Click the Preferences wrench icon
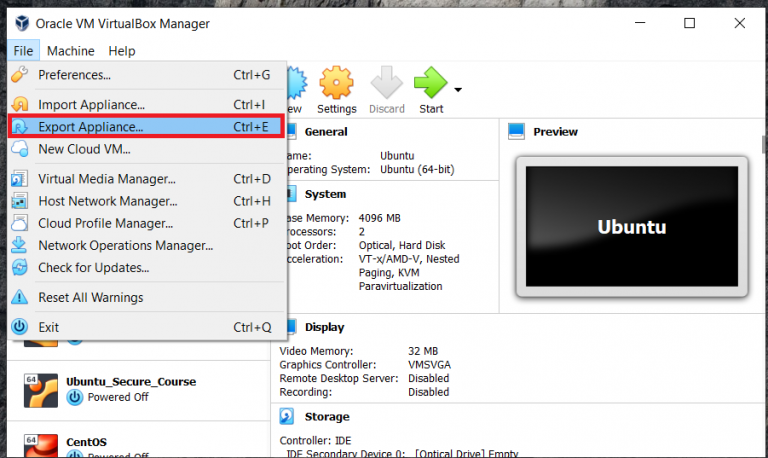Image resolution: width=768 pixels, height=458 pixels. [19, 75]
